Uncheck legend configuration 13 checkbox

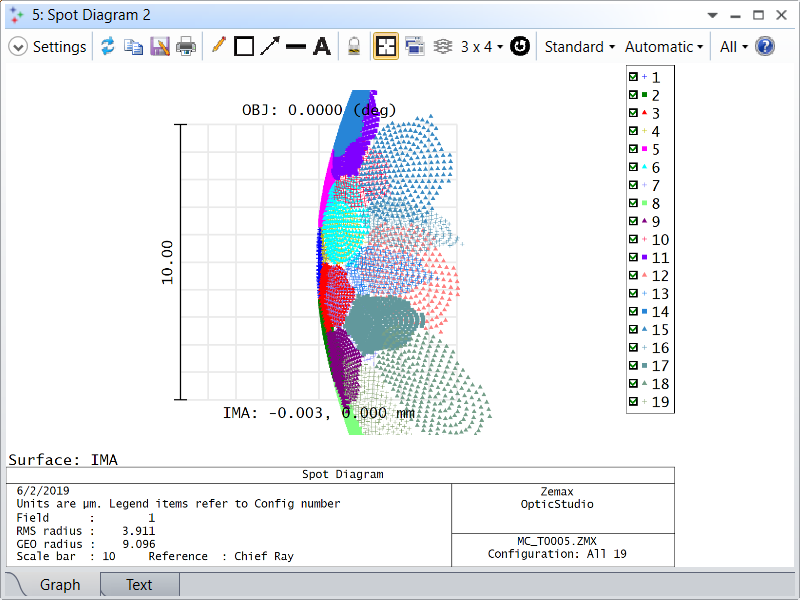click(633, 293)
